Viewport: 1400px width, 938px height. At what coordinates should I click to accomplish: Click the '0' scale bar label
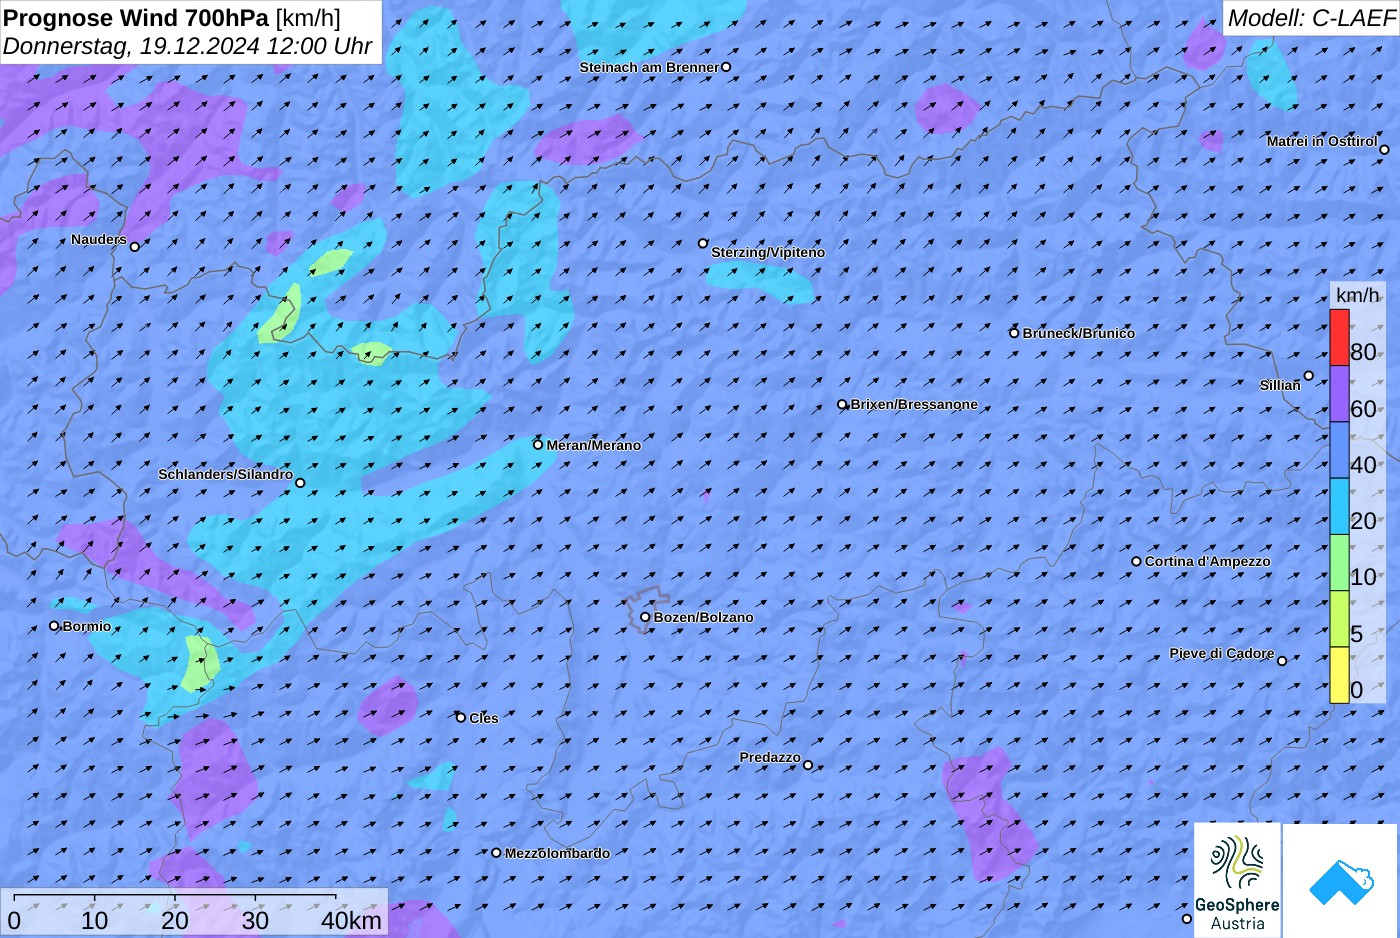tap(14, 921)
